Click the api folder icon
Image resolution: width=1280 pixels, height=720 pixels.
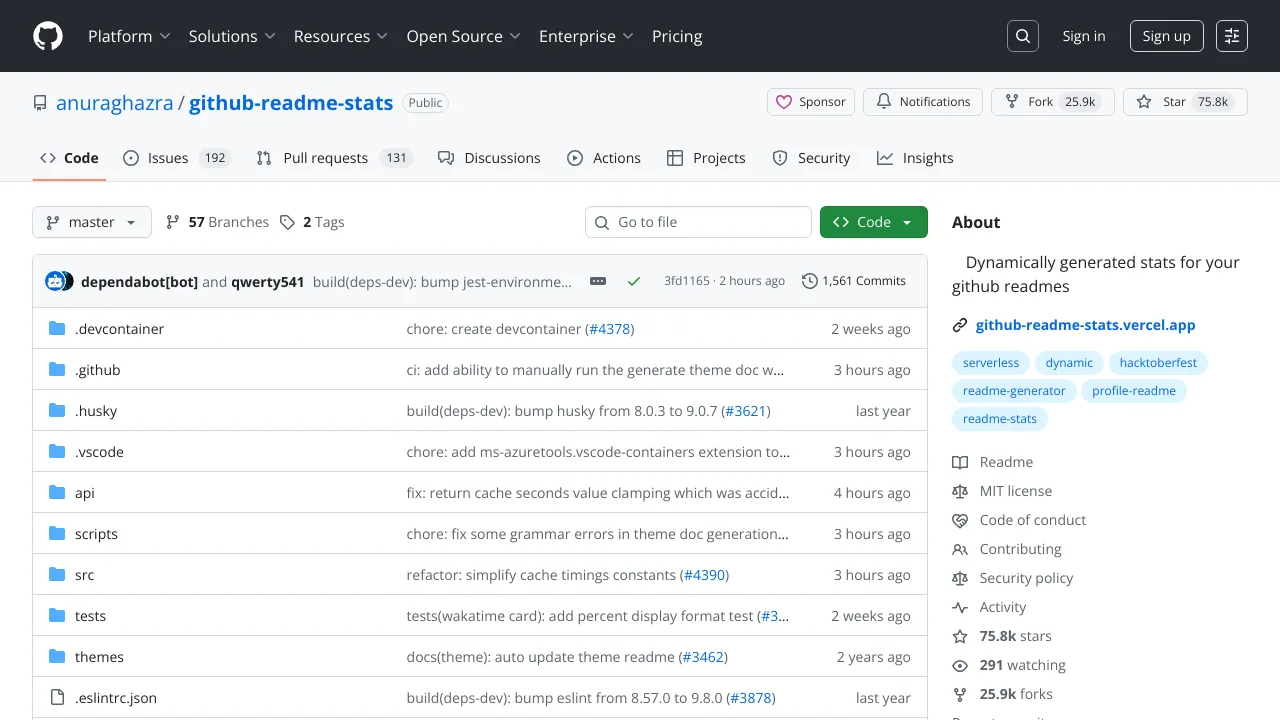pyautogui.click(x=57, y=492)
